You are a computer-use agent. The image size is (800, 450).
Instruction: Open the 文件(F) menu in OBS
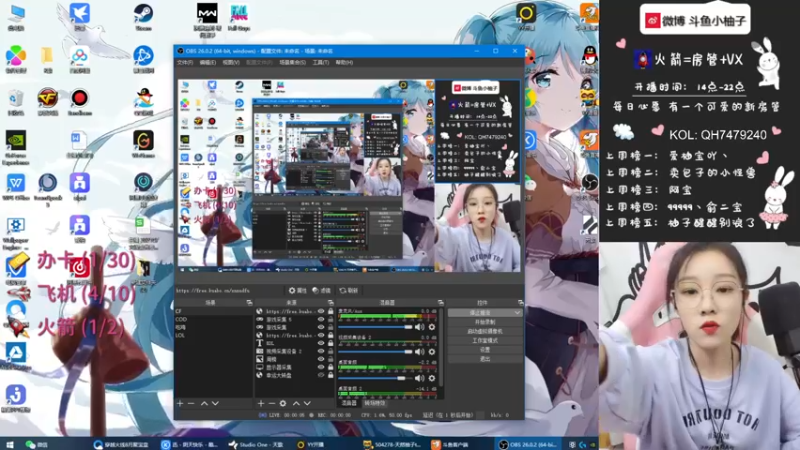pos(185,62)
